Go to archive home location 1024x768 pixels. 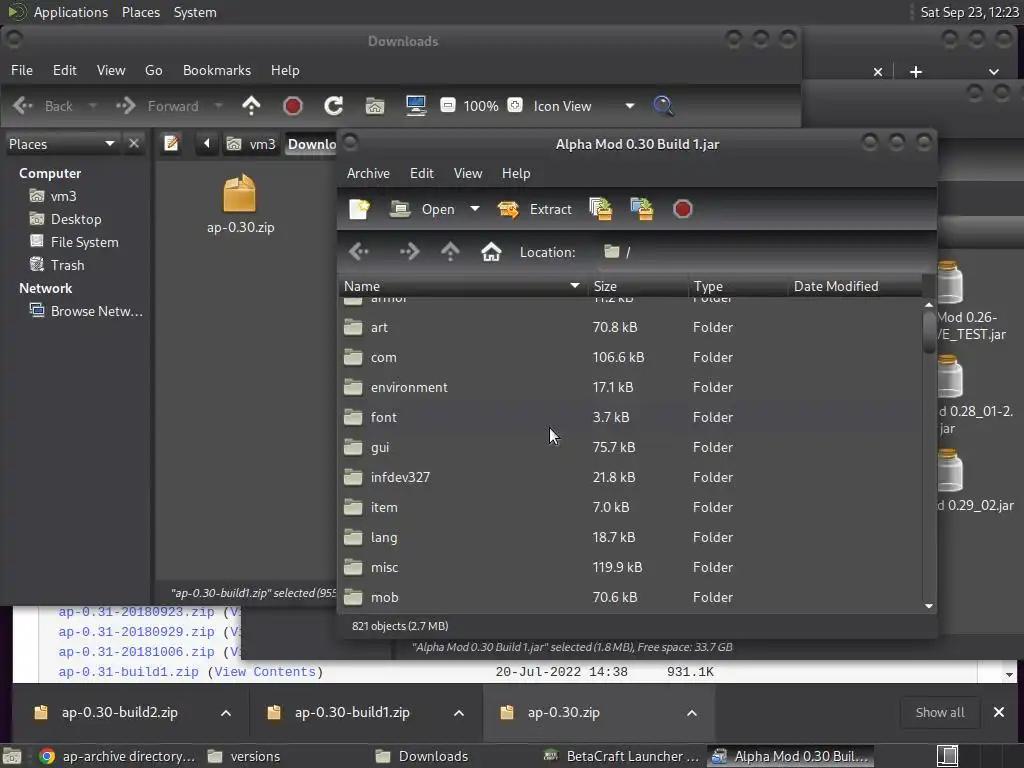point(491,252)
